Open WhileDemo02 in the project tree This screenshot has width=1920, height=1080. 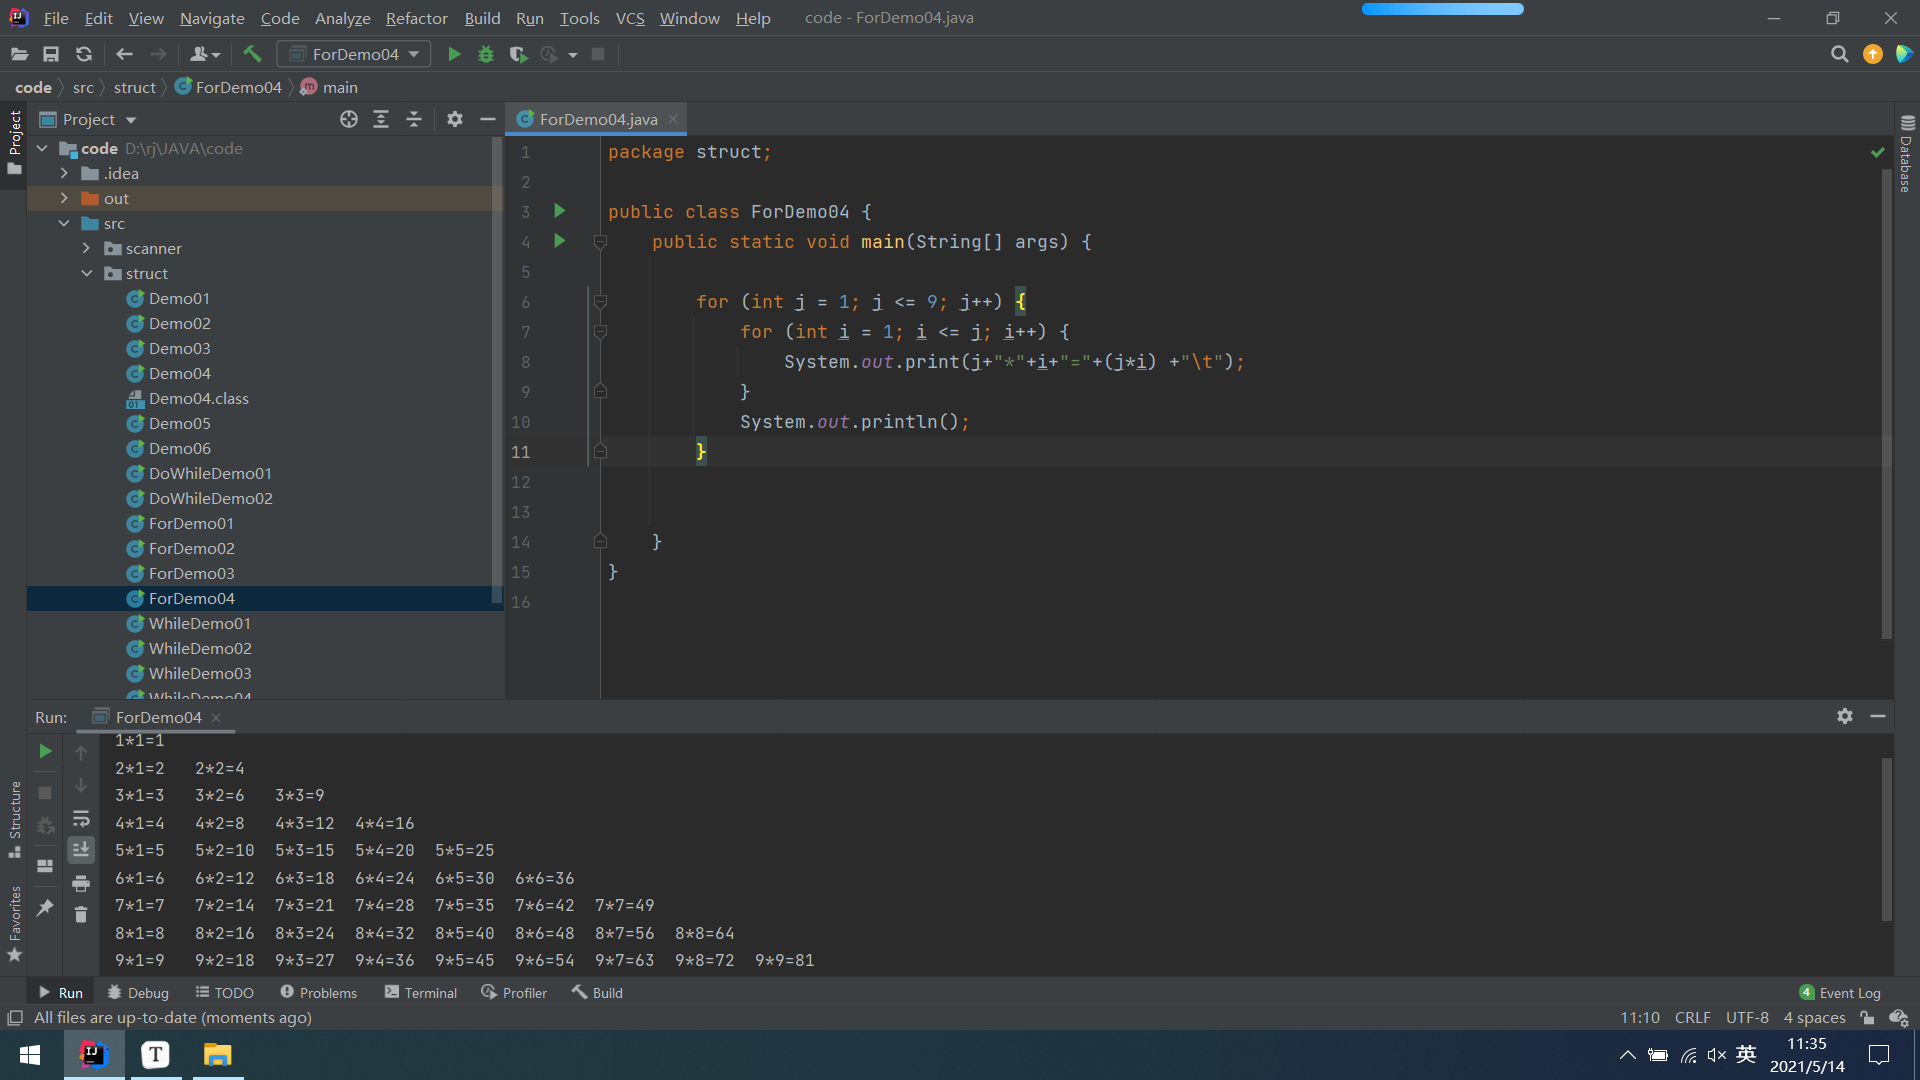click(x=200, y=648)
